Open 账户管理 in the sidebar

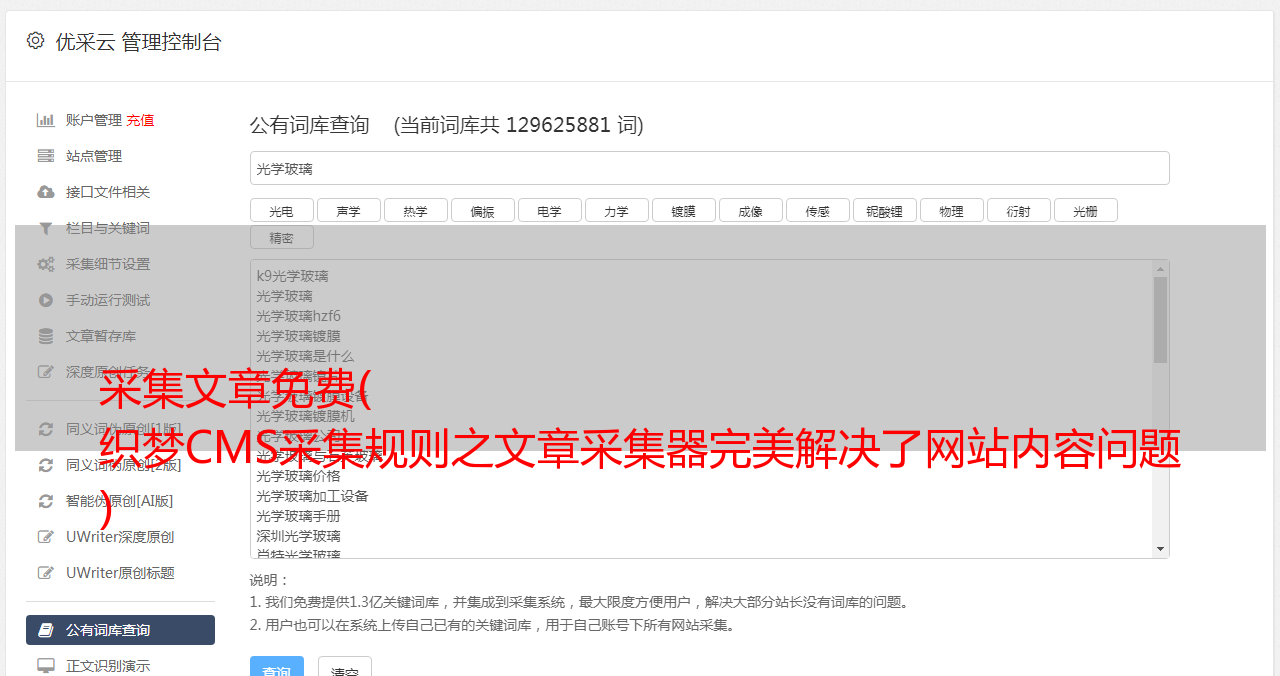tap(94, 120)
